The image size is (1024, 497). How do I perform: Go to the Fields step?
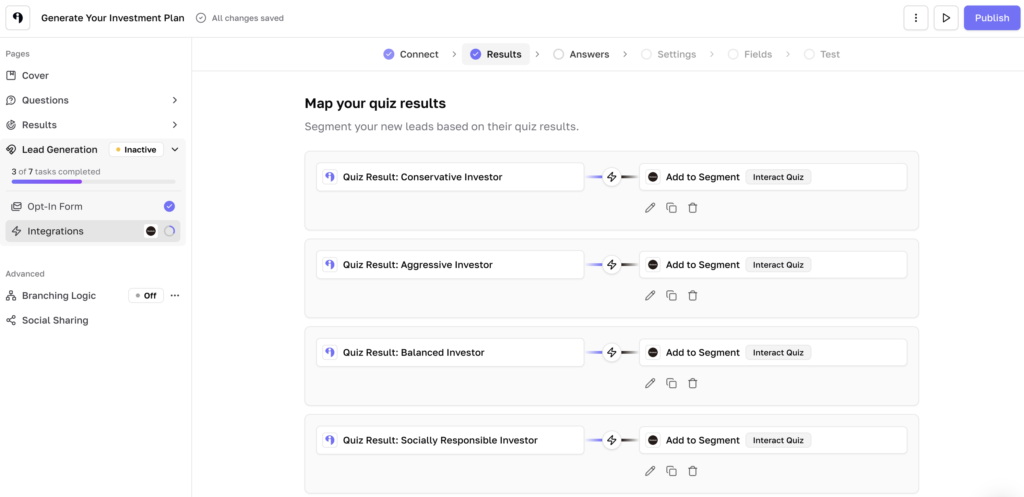(750, 54)
